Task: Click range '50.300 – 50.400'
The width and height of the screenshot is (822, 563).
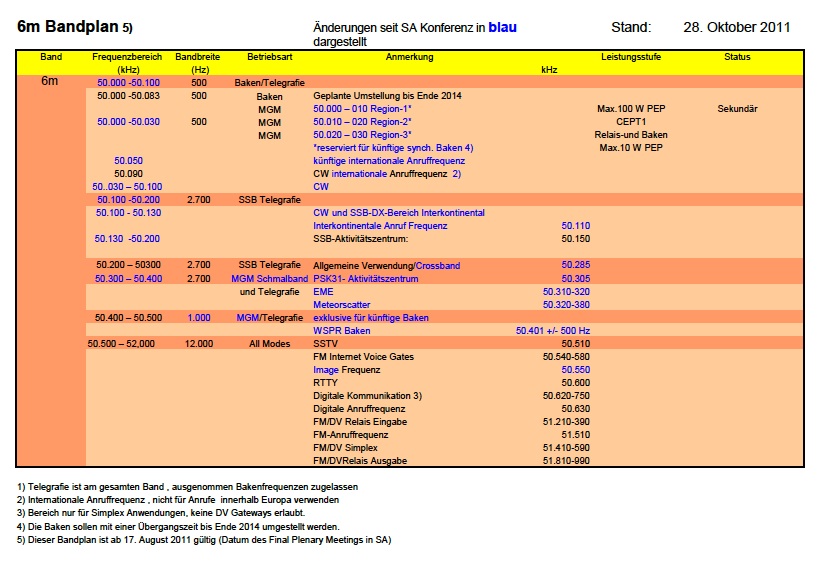Action: pyautogui.click(x=128, y=278)
